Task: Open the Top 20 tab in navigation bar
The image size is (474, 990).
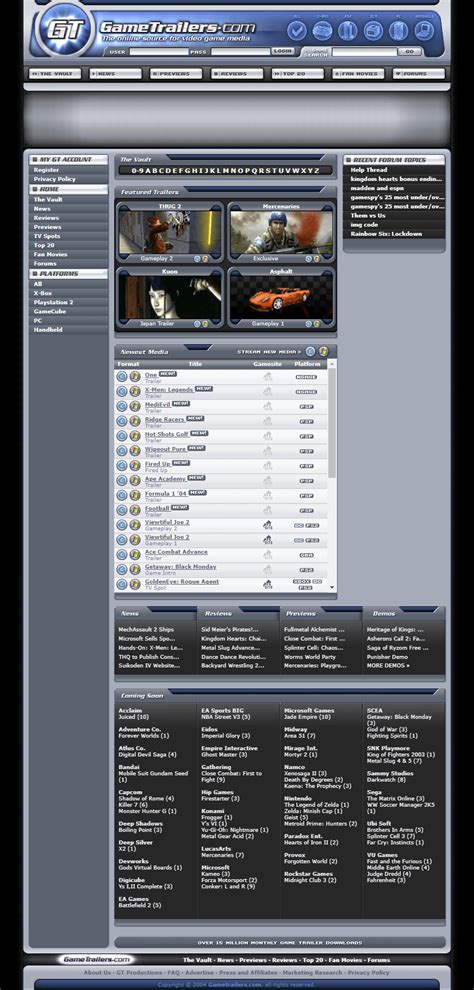Action: click(297, 74)
